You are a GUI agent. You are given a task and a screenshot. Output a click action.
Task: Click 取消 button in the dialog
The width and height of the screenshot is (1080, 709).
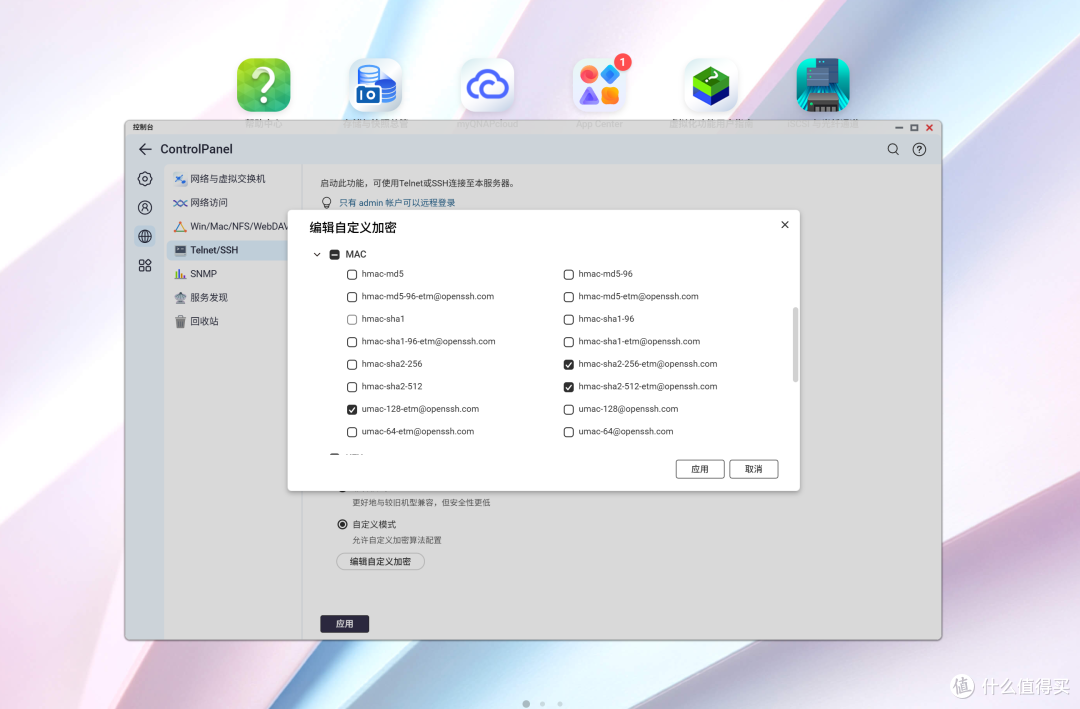[754, 469]
